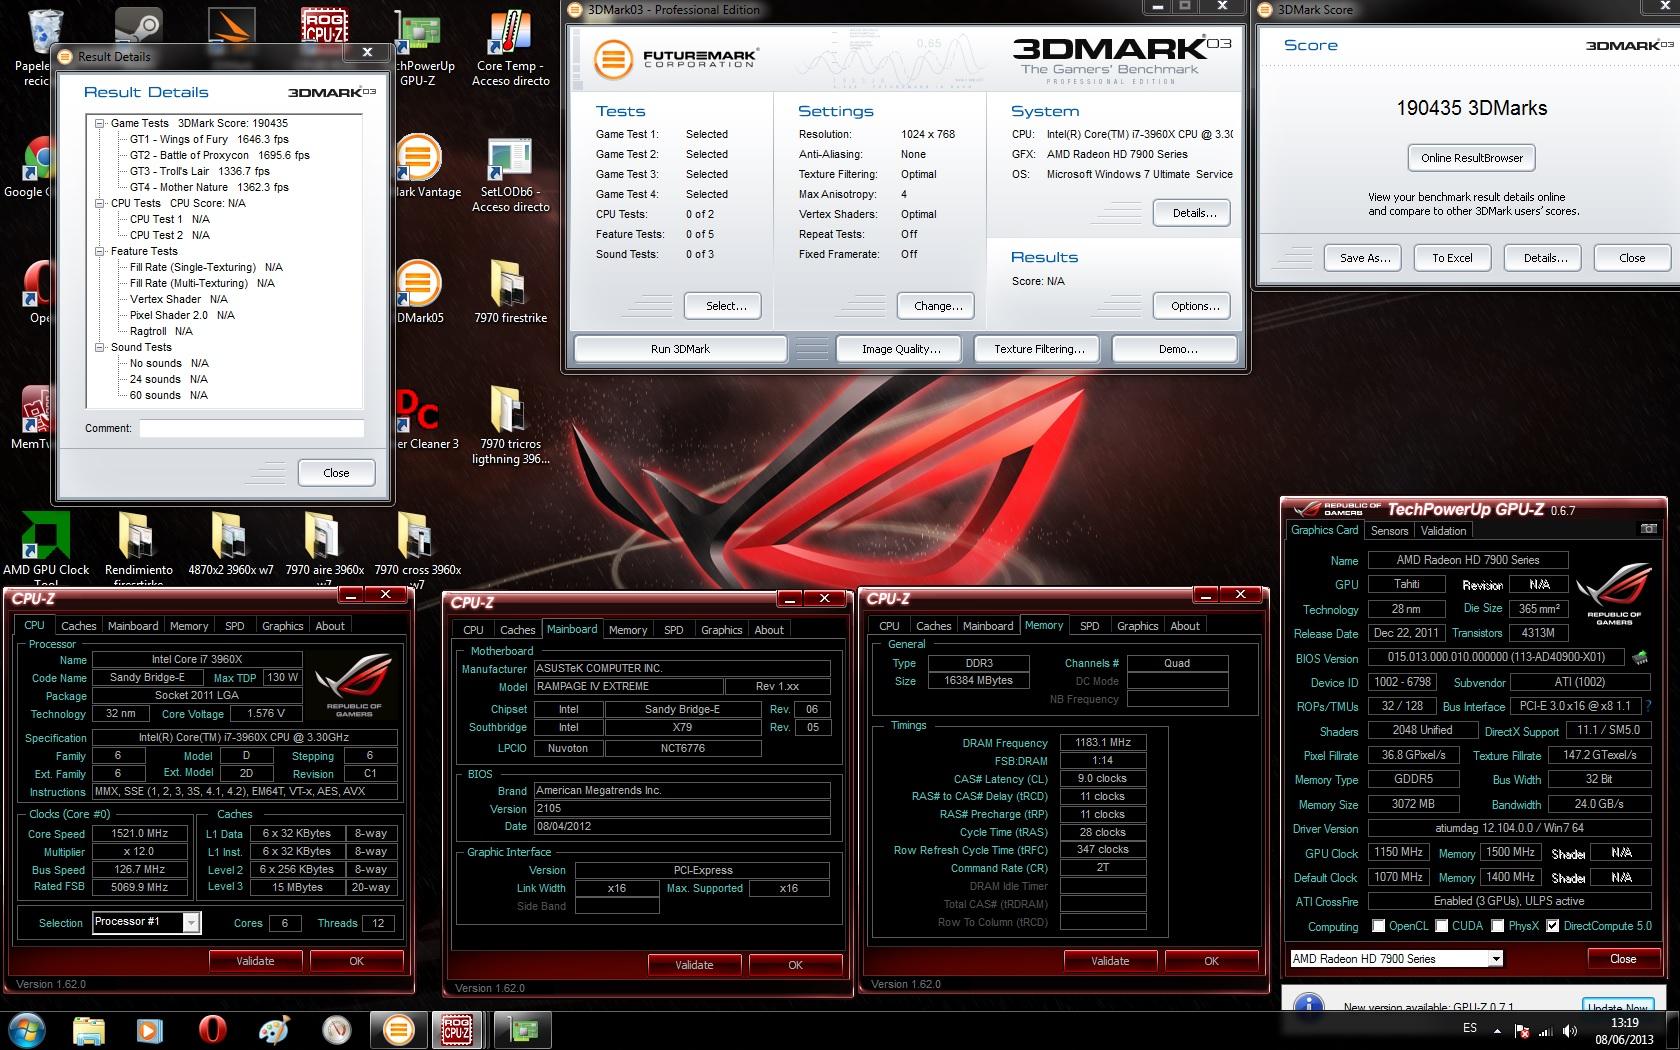The width and height of the screenshot is (1680, 1050).
Task: Toggle the OpenCL checkbox in GPU-Z
Action: tap(1379, 926)
